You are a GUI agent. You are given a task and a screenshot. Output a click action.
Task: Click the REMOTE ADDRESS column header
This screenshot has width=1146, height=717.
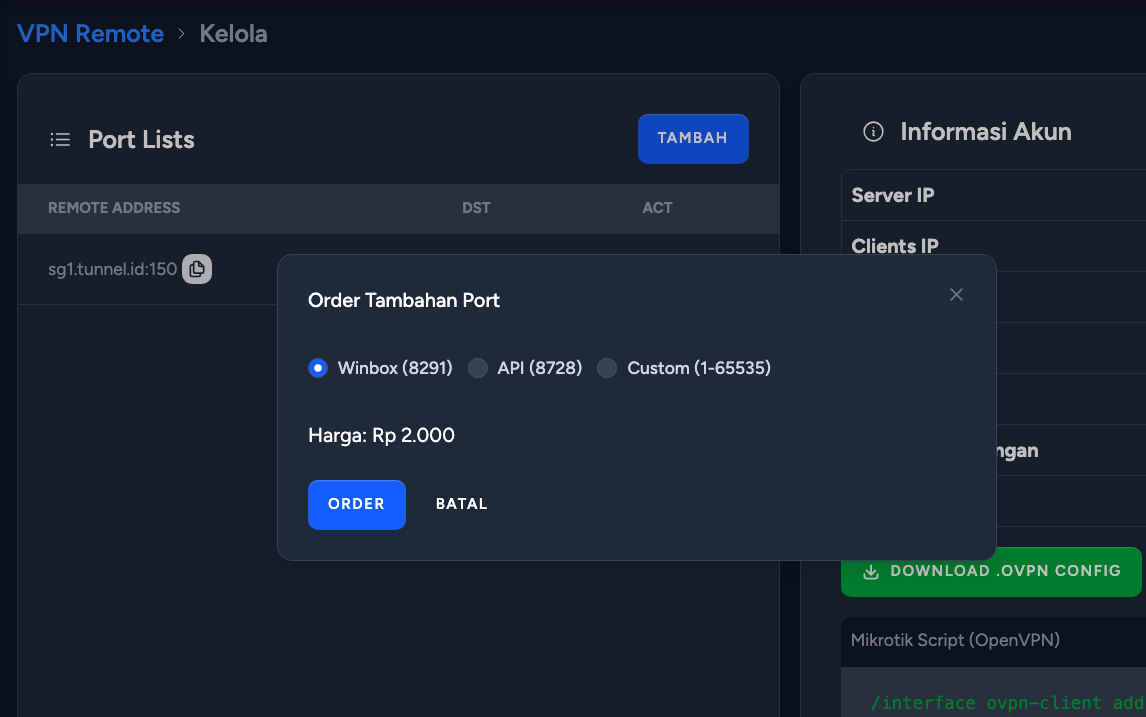coord(114,208)
